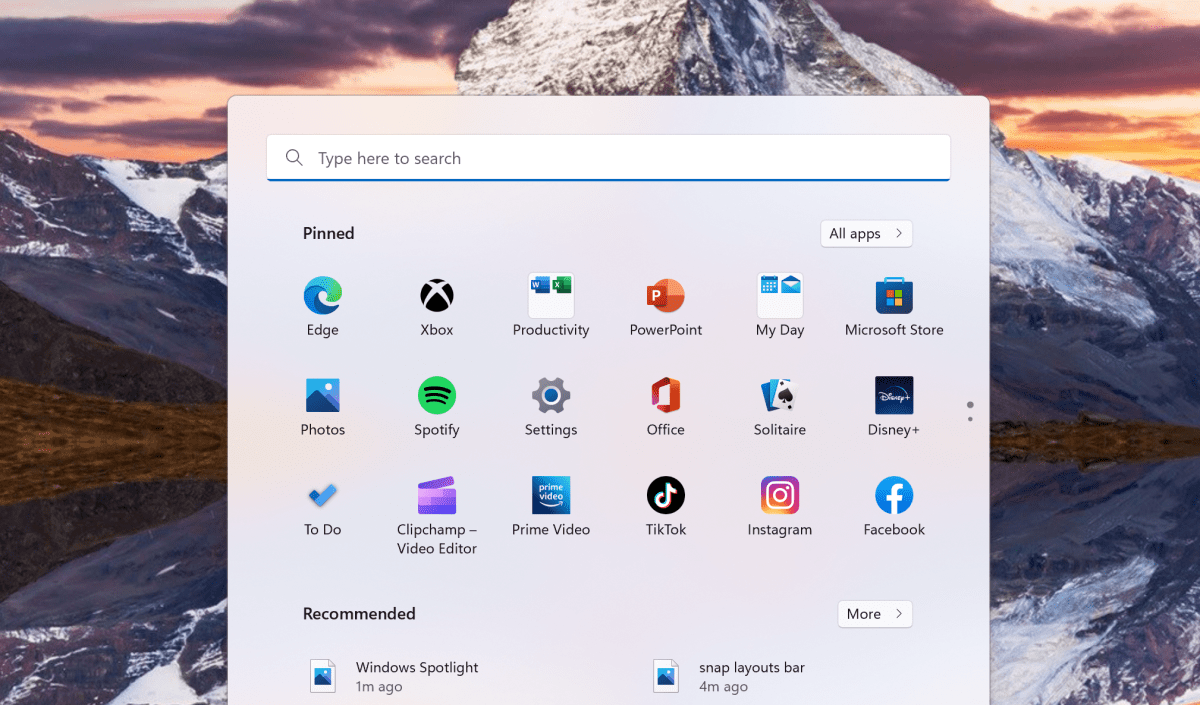
Task: Select the first pinned page dot
Action: point(970,404)
